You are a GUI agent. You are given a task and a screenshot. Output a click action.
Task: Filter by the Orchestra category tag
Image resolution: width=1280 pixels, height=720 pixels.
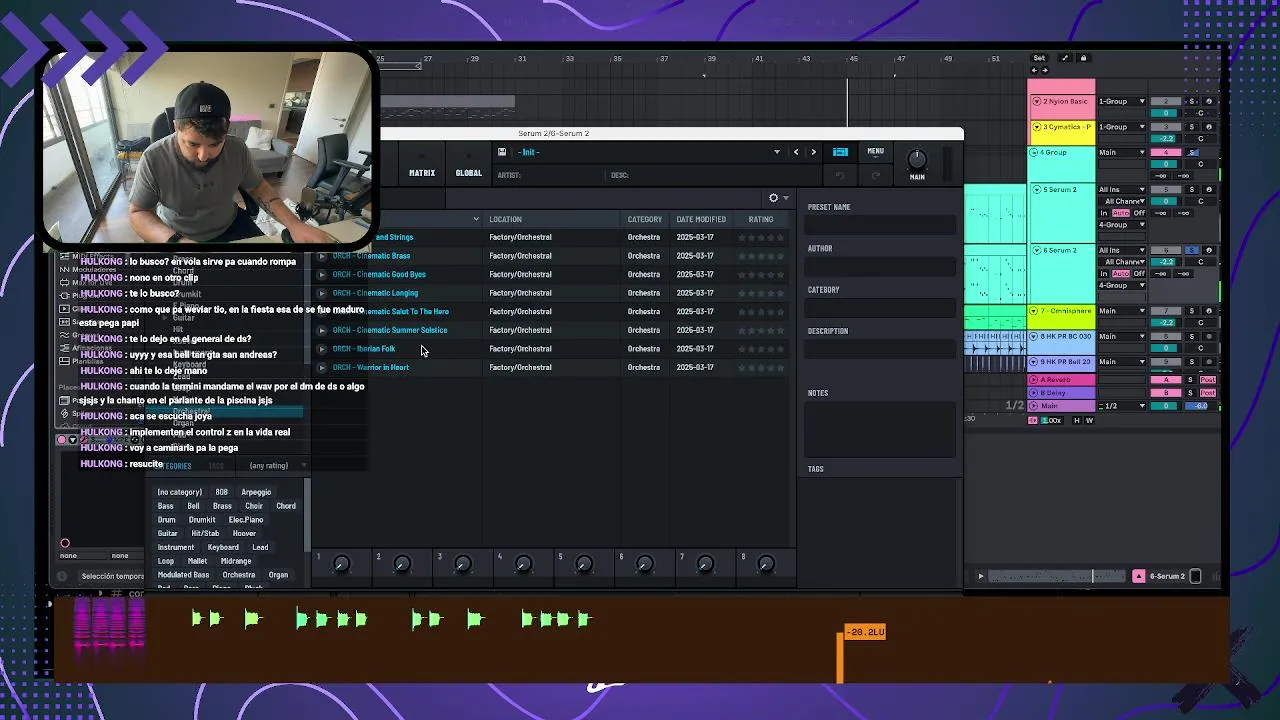pos(239,575)
